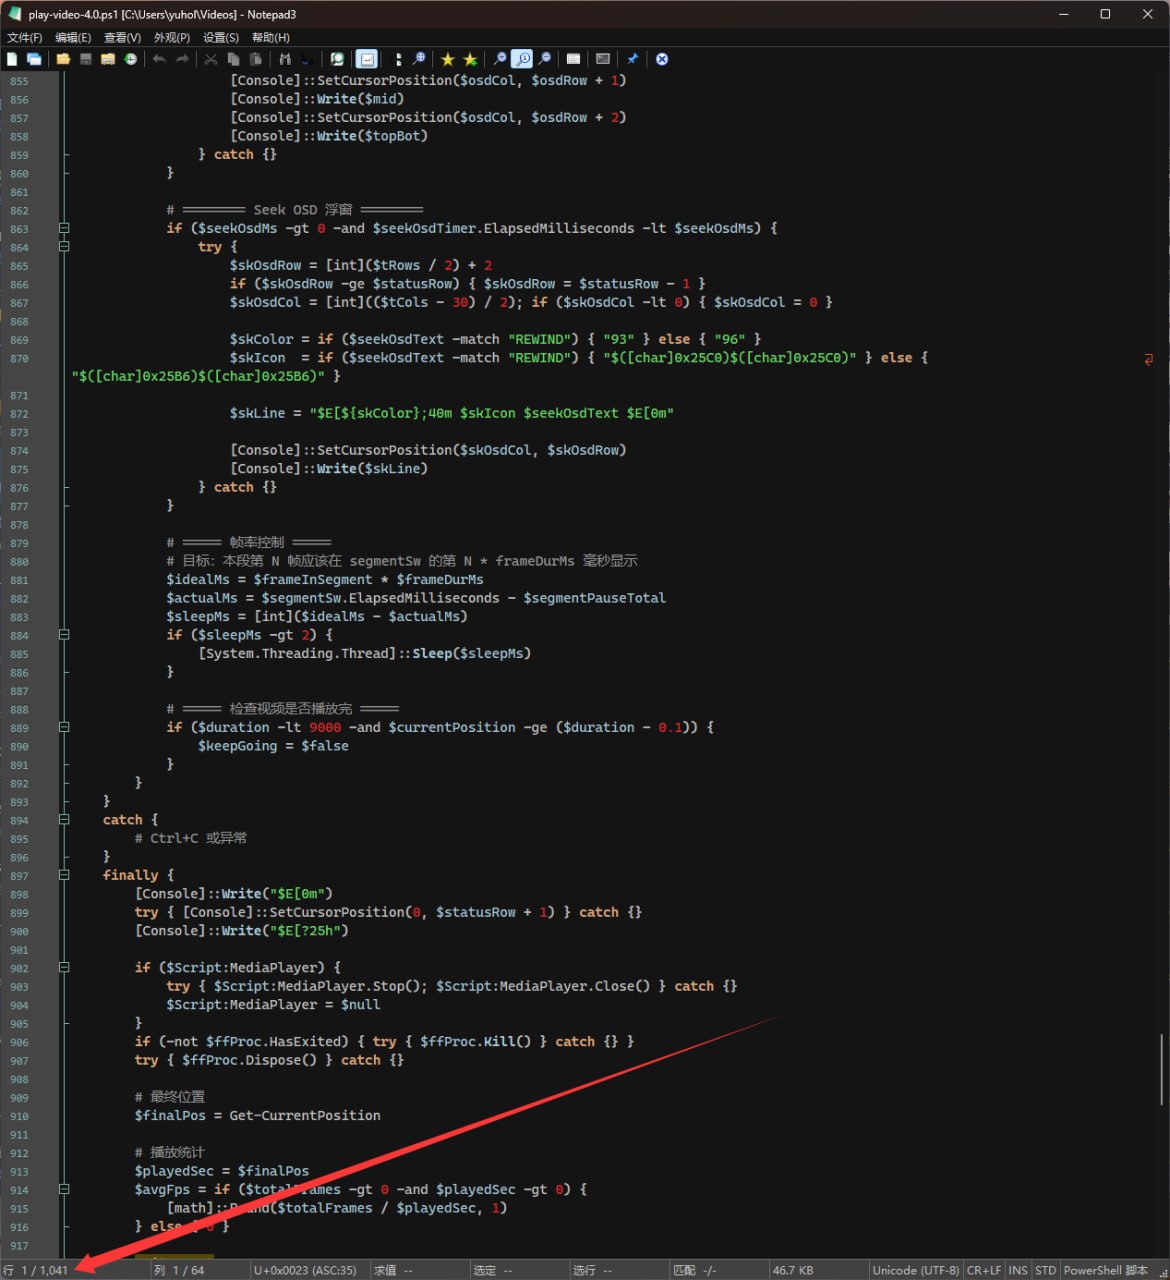
Task: Create a new document with the blank page icon
Action: [x=12, y=60]
